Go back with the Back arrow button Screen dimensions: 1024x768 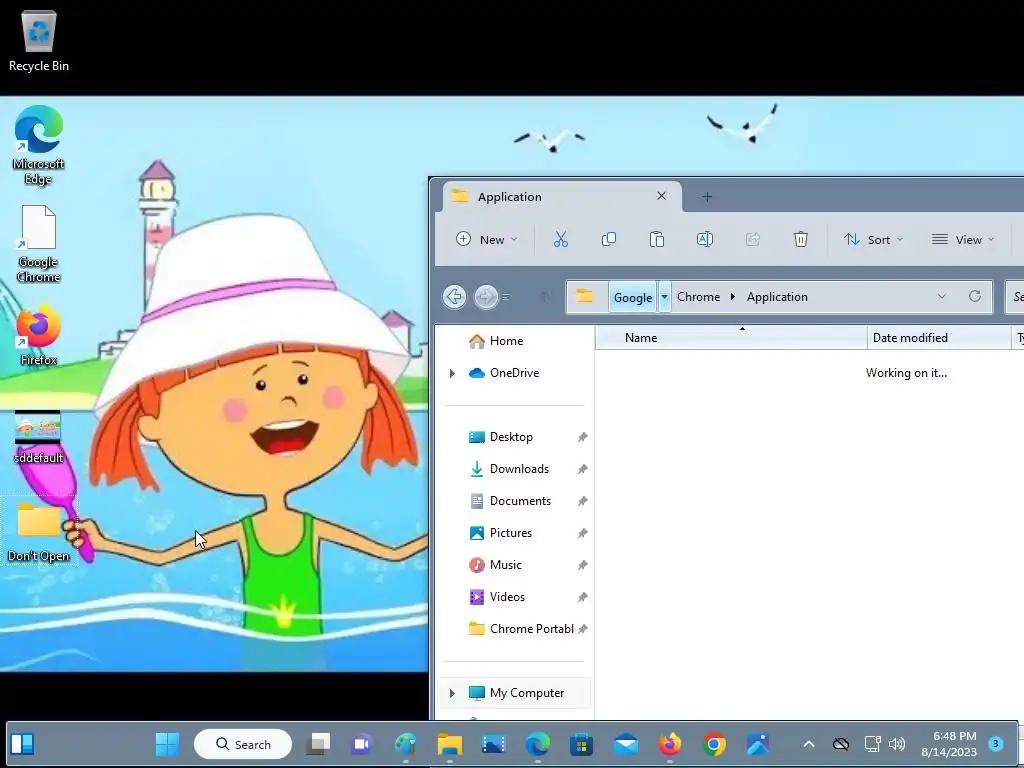coord(455,296)
